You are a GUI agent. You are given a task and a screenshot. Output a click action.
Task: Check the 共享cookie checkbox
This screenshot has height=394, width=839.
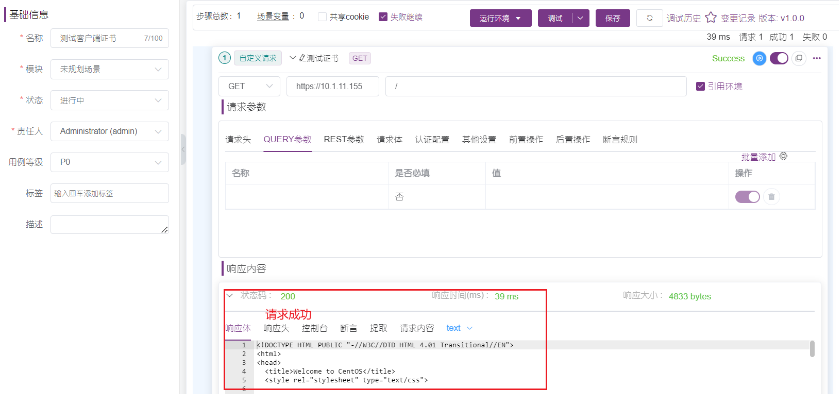(323, 17)
